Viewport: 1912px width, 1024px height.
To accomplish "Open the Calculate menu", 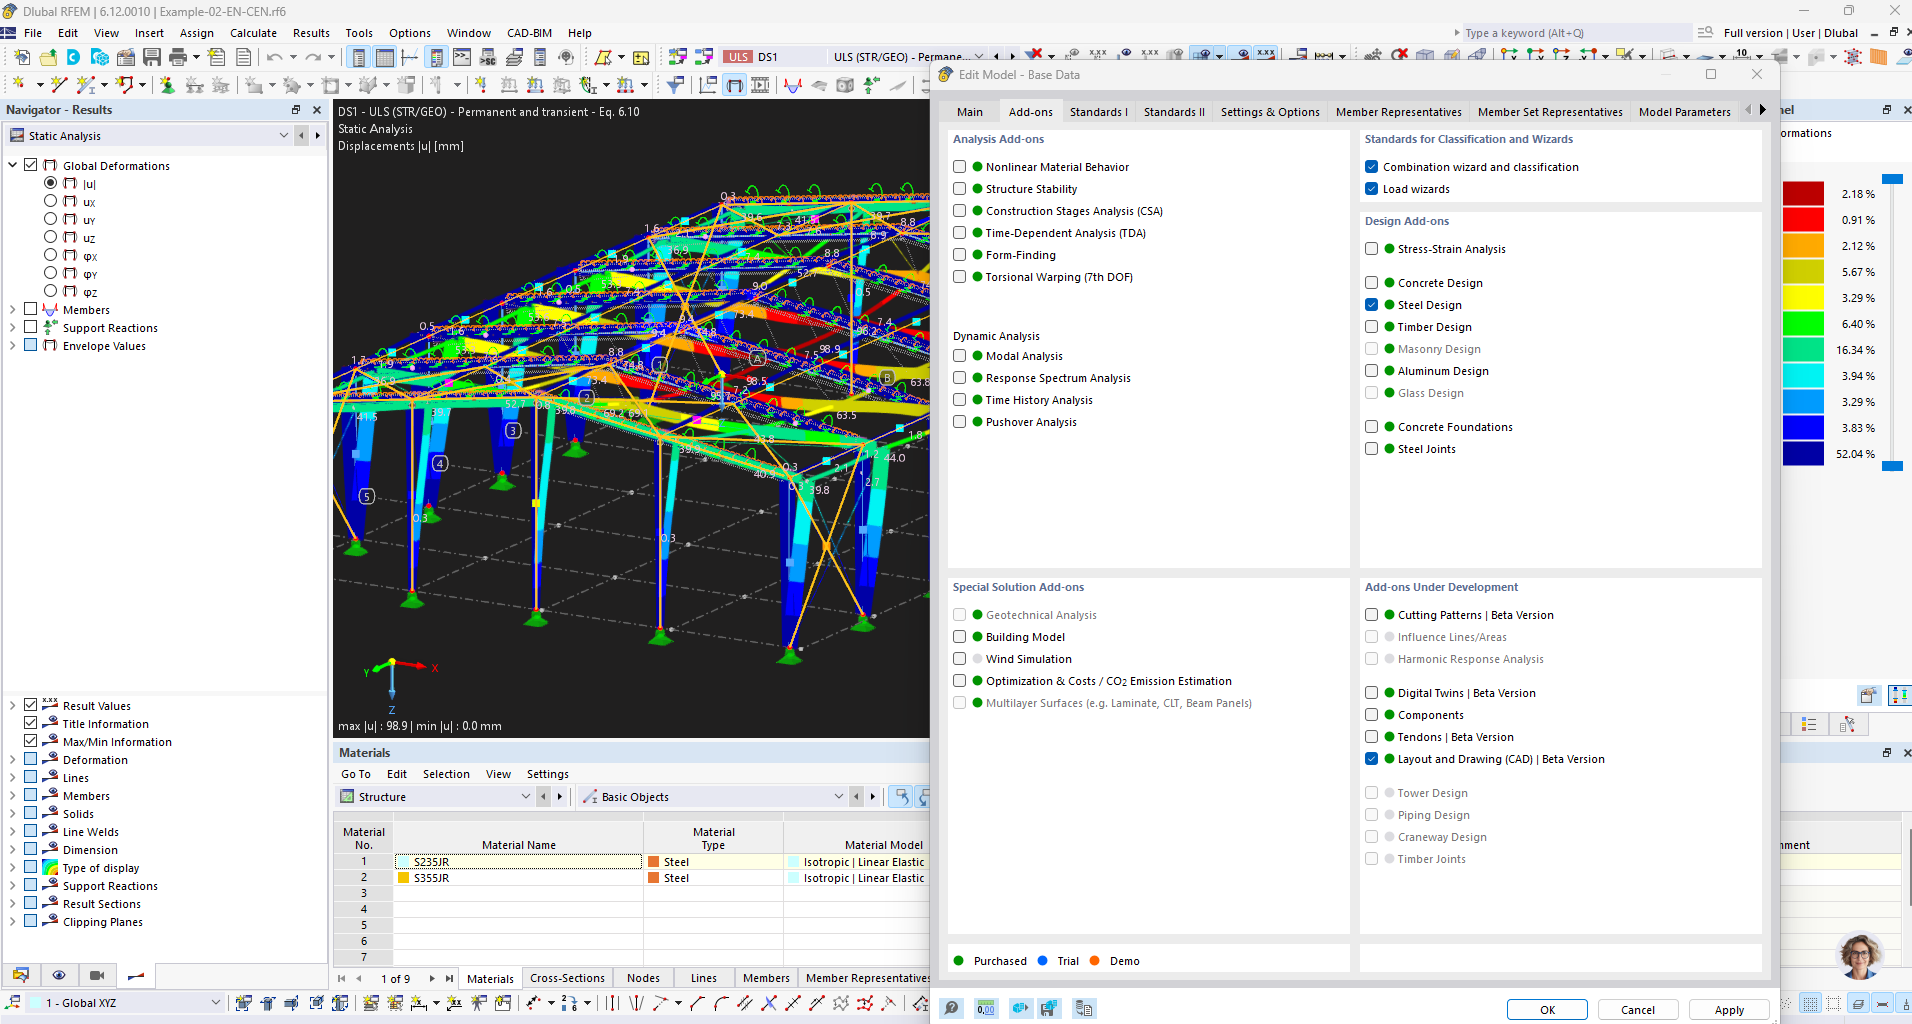I will [253, 33].
